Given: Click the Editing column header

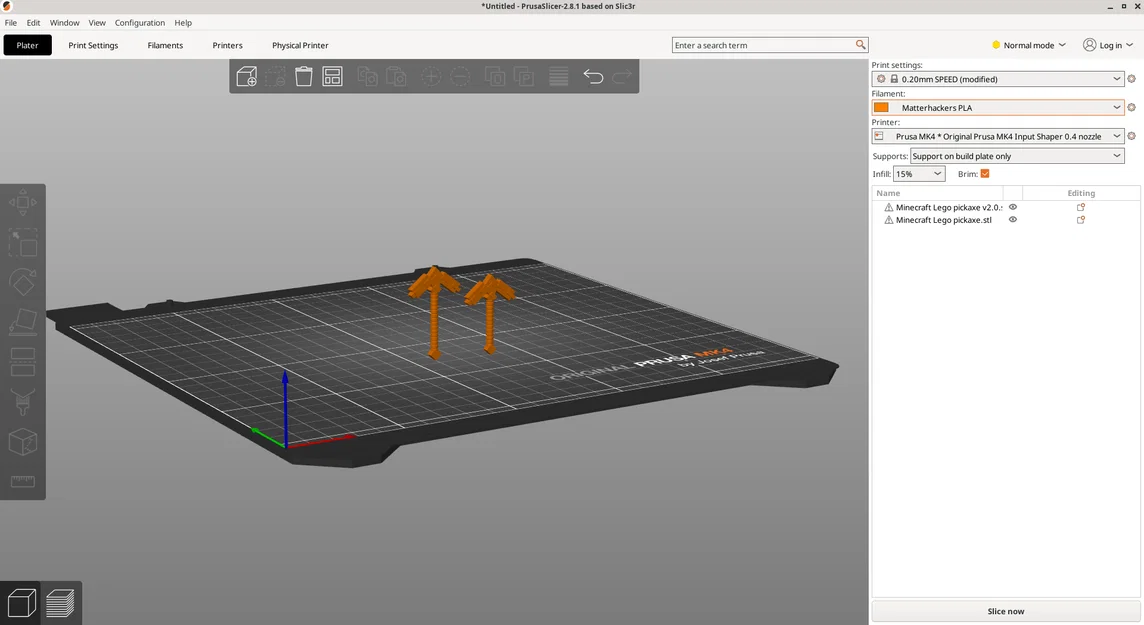Looking at the screenshot, I should click(1081, 193).
